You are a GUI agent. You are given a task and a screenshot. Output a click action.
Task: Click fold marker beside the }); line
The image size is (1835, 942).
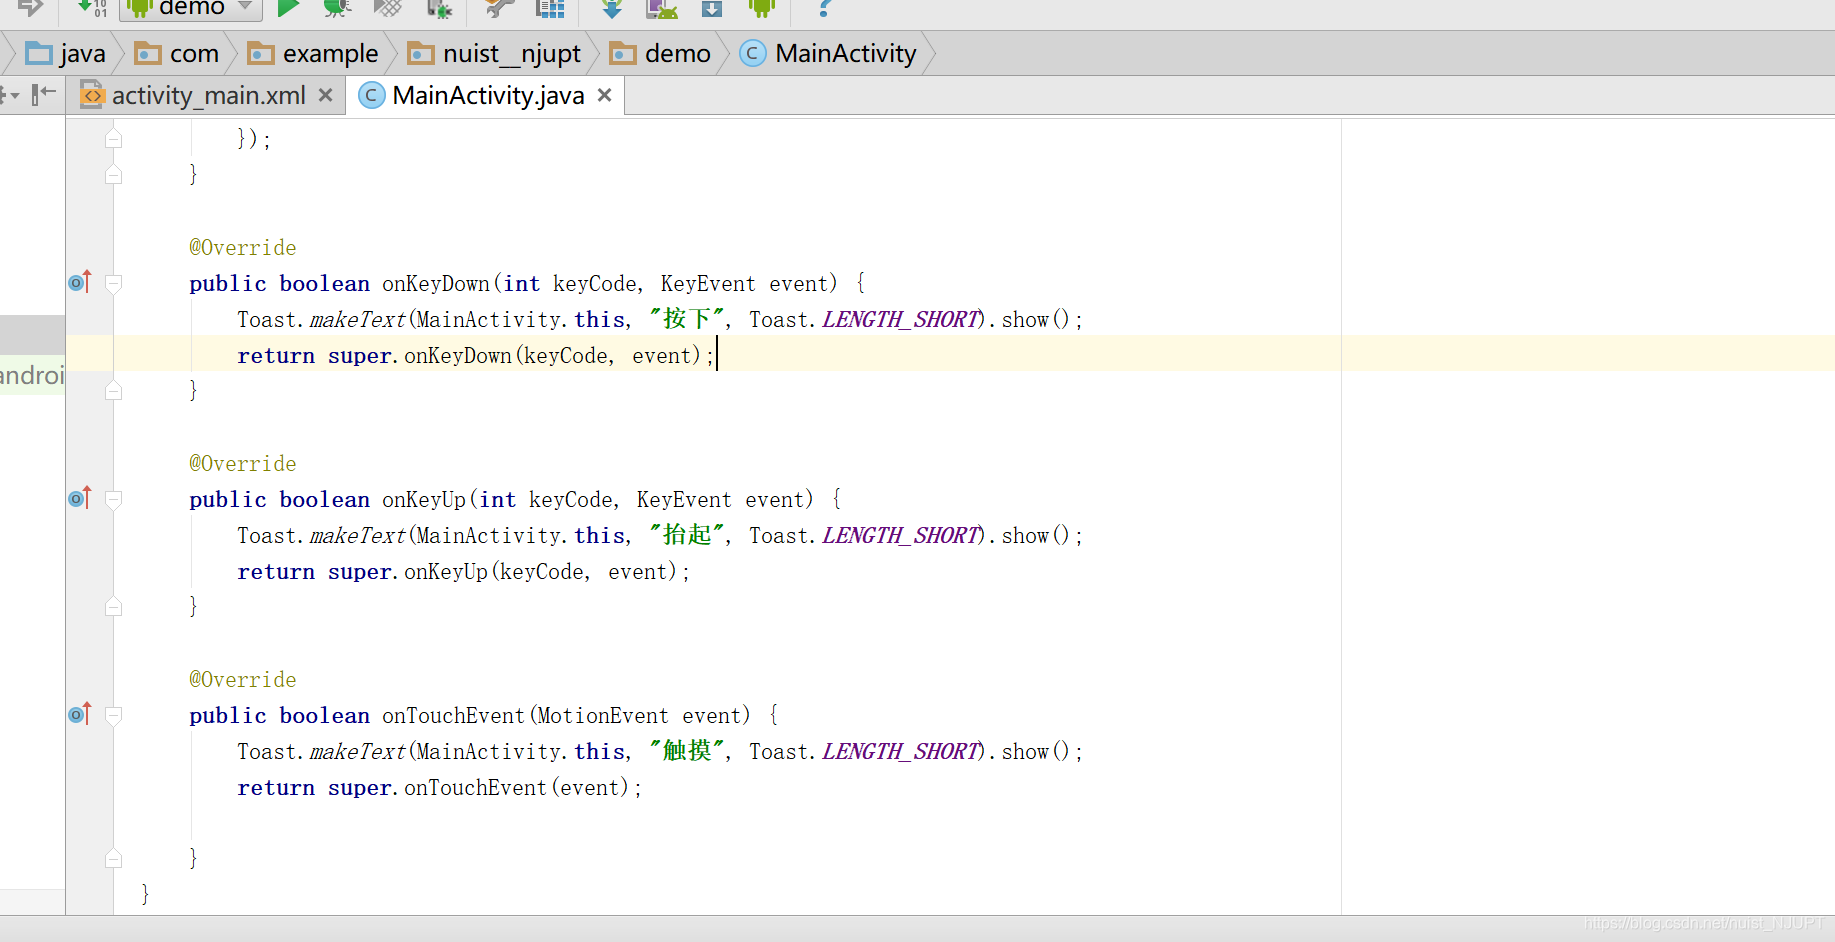114,138
